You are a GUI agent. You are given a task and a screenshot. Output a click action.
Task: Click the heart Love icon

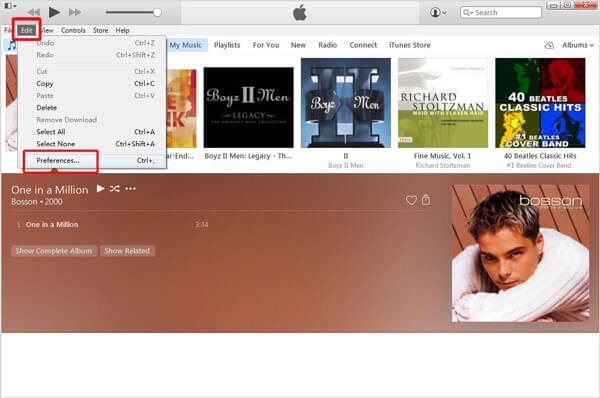pyautogui.click(x=411, y=200)
